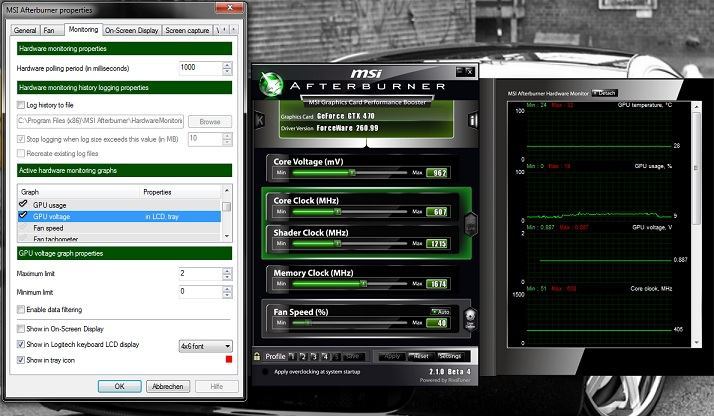This screenshot has height=416, width=714.
Task: Toggle Show in Logitech keyboard LCD display
Action: (x=20, y=344)
